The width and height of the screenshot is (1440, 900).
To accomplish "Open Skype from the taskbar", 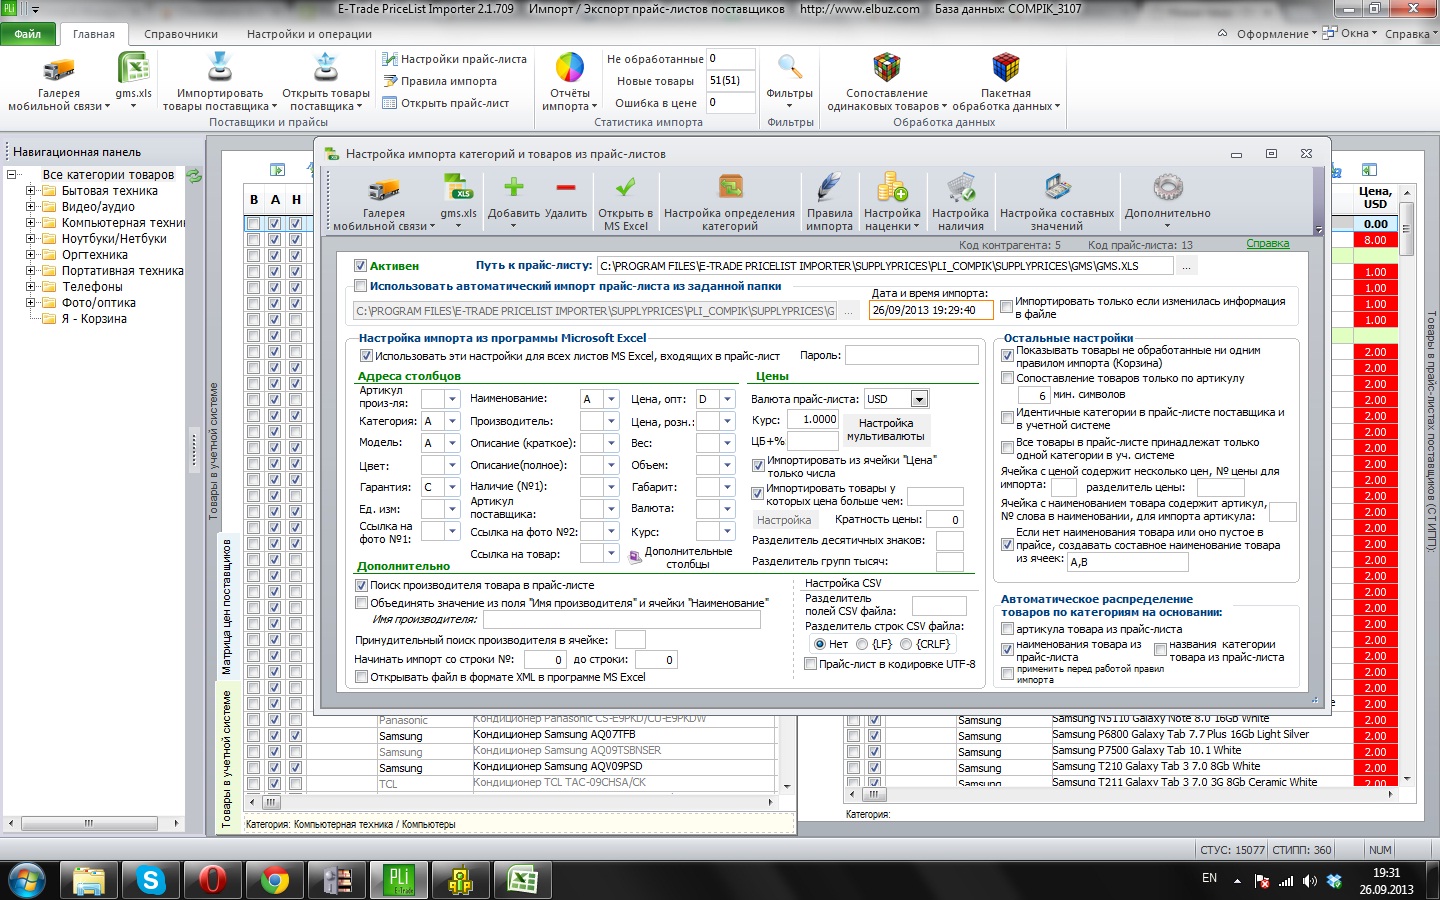I will (x=150, y=880).
